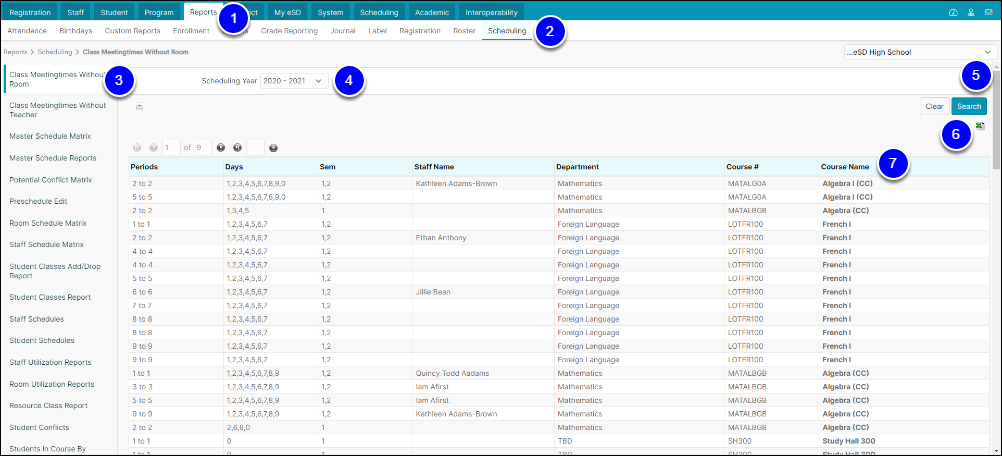Open the Scheduling Year dropdown
Screen dimensions: 1002x456
[294, 81]
